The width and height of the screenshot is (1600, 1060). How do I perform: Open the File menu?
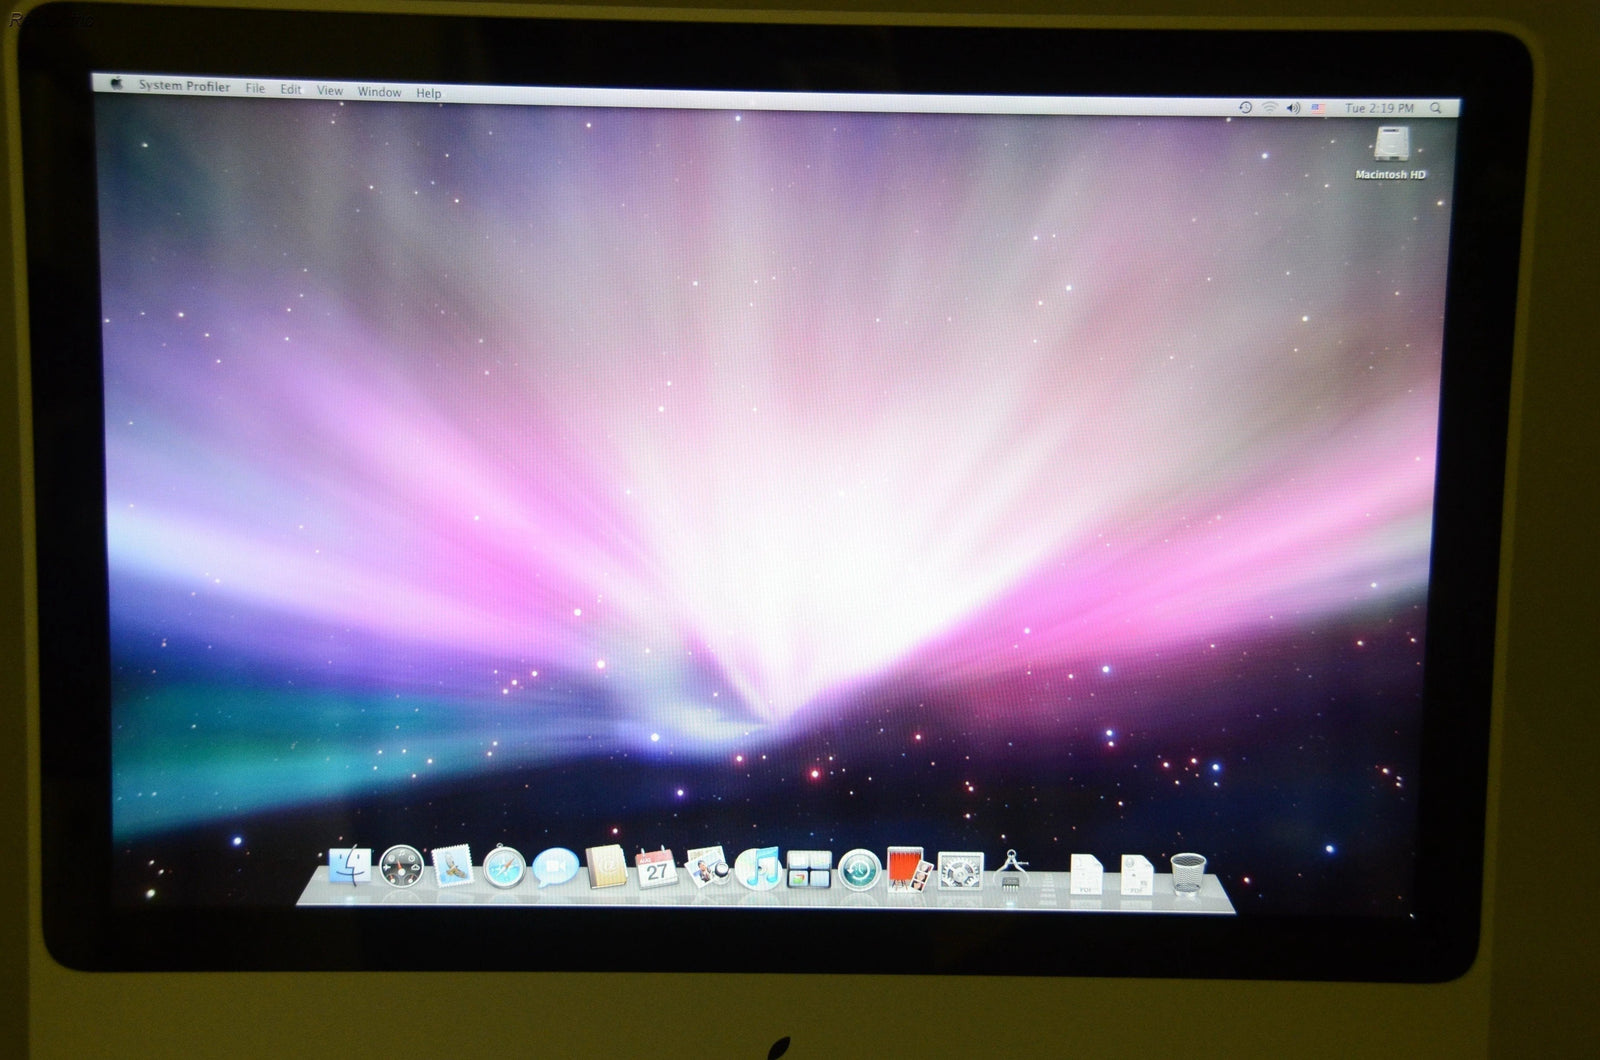(255, 88)
